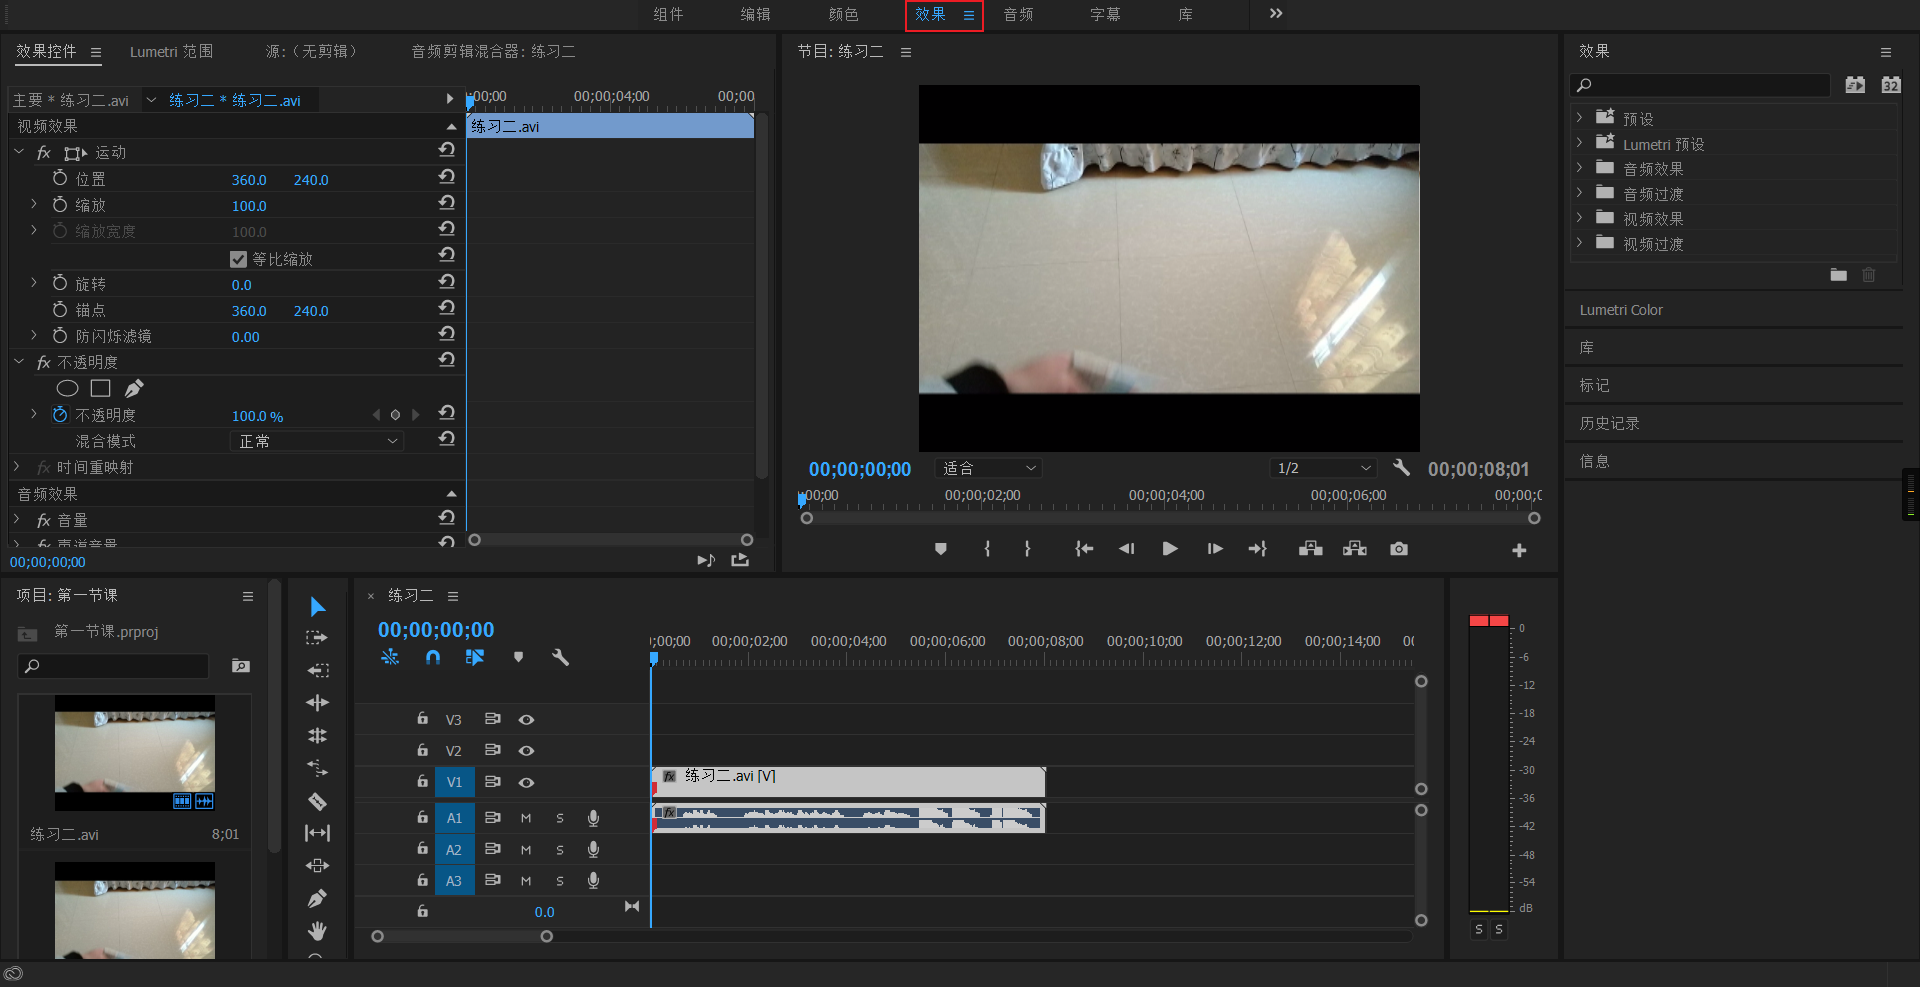1920x987 pixels.
Task: Hide track V2 with eye icon
Action: tap(526, 751)
